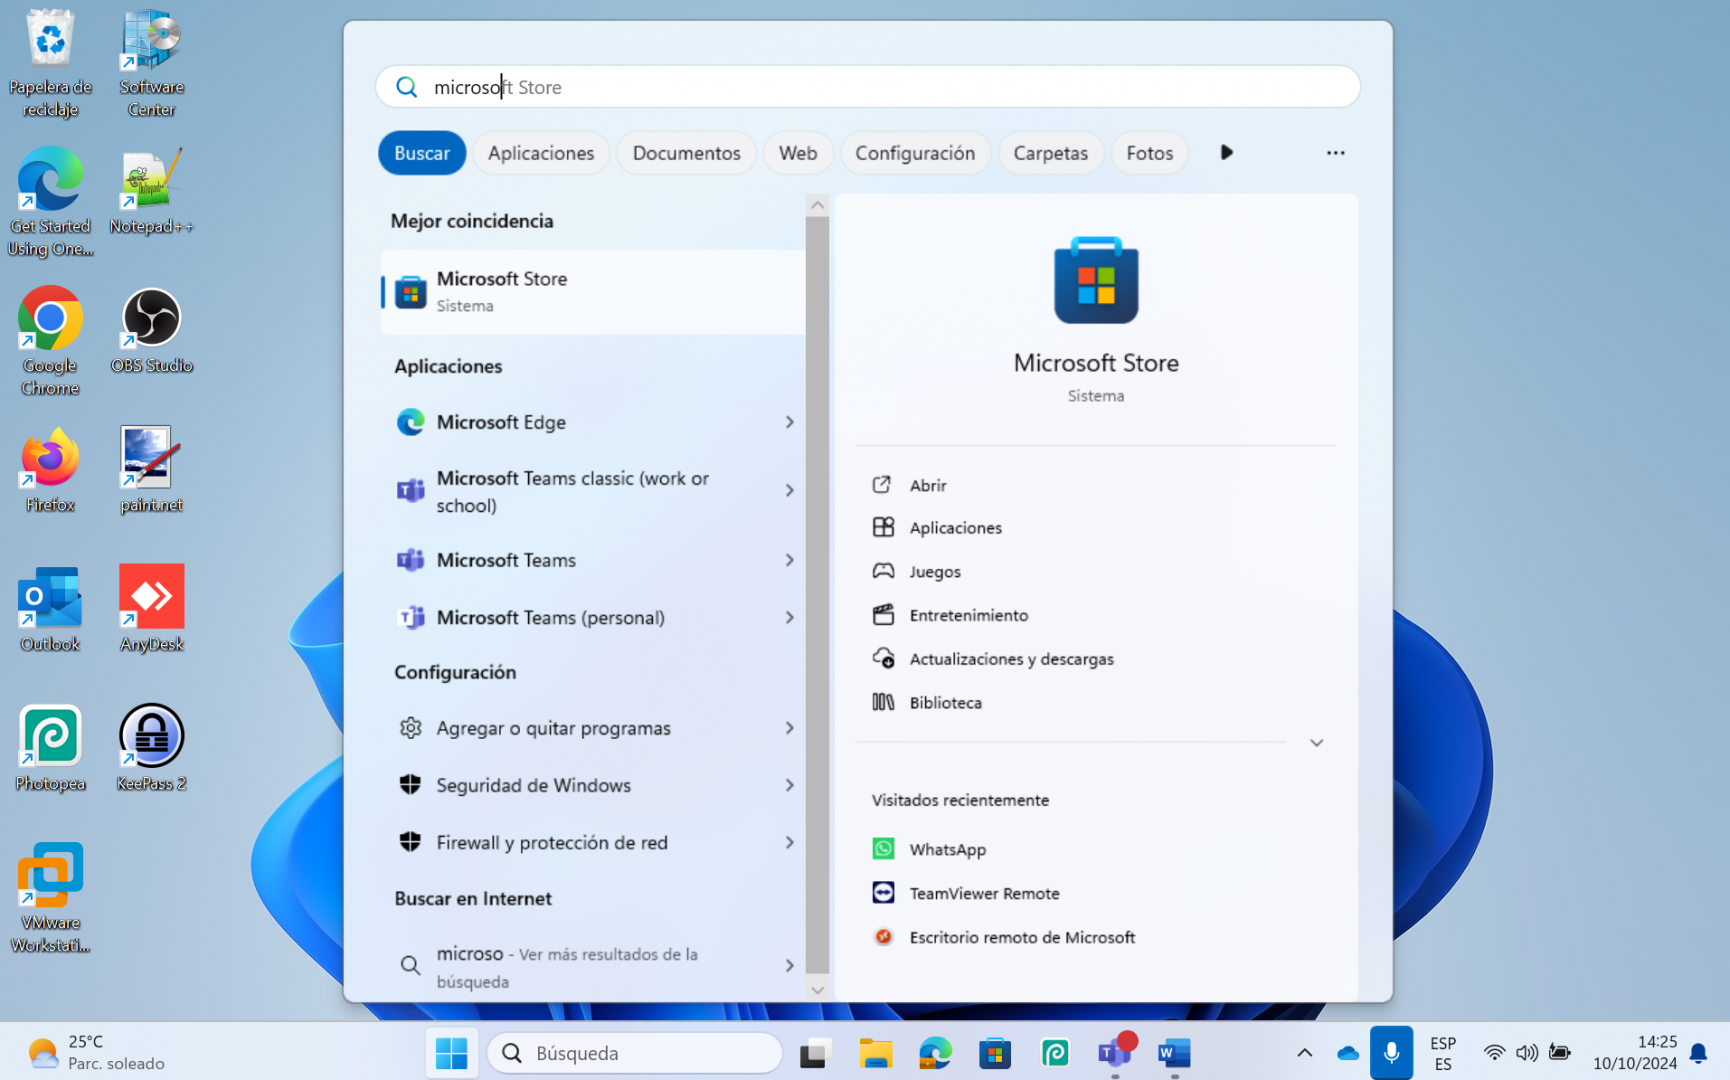Click Abrir to open Microsoft Store
The width and height of the screenshot is (1730, 1080).
[x=927, y=485]
